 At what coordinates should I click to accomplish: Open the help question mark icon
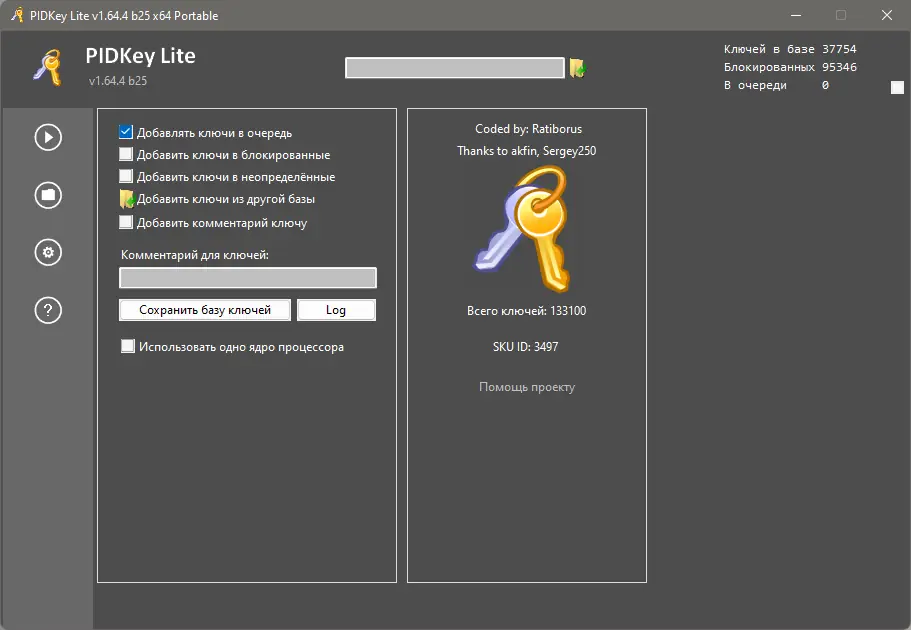point(48,310)
